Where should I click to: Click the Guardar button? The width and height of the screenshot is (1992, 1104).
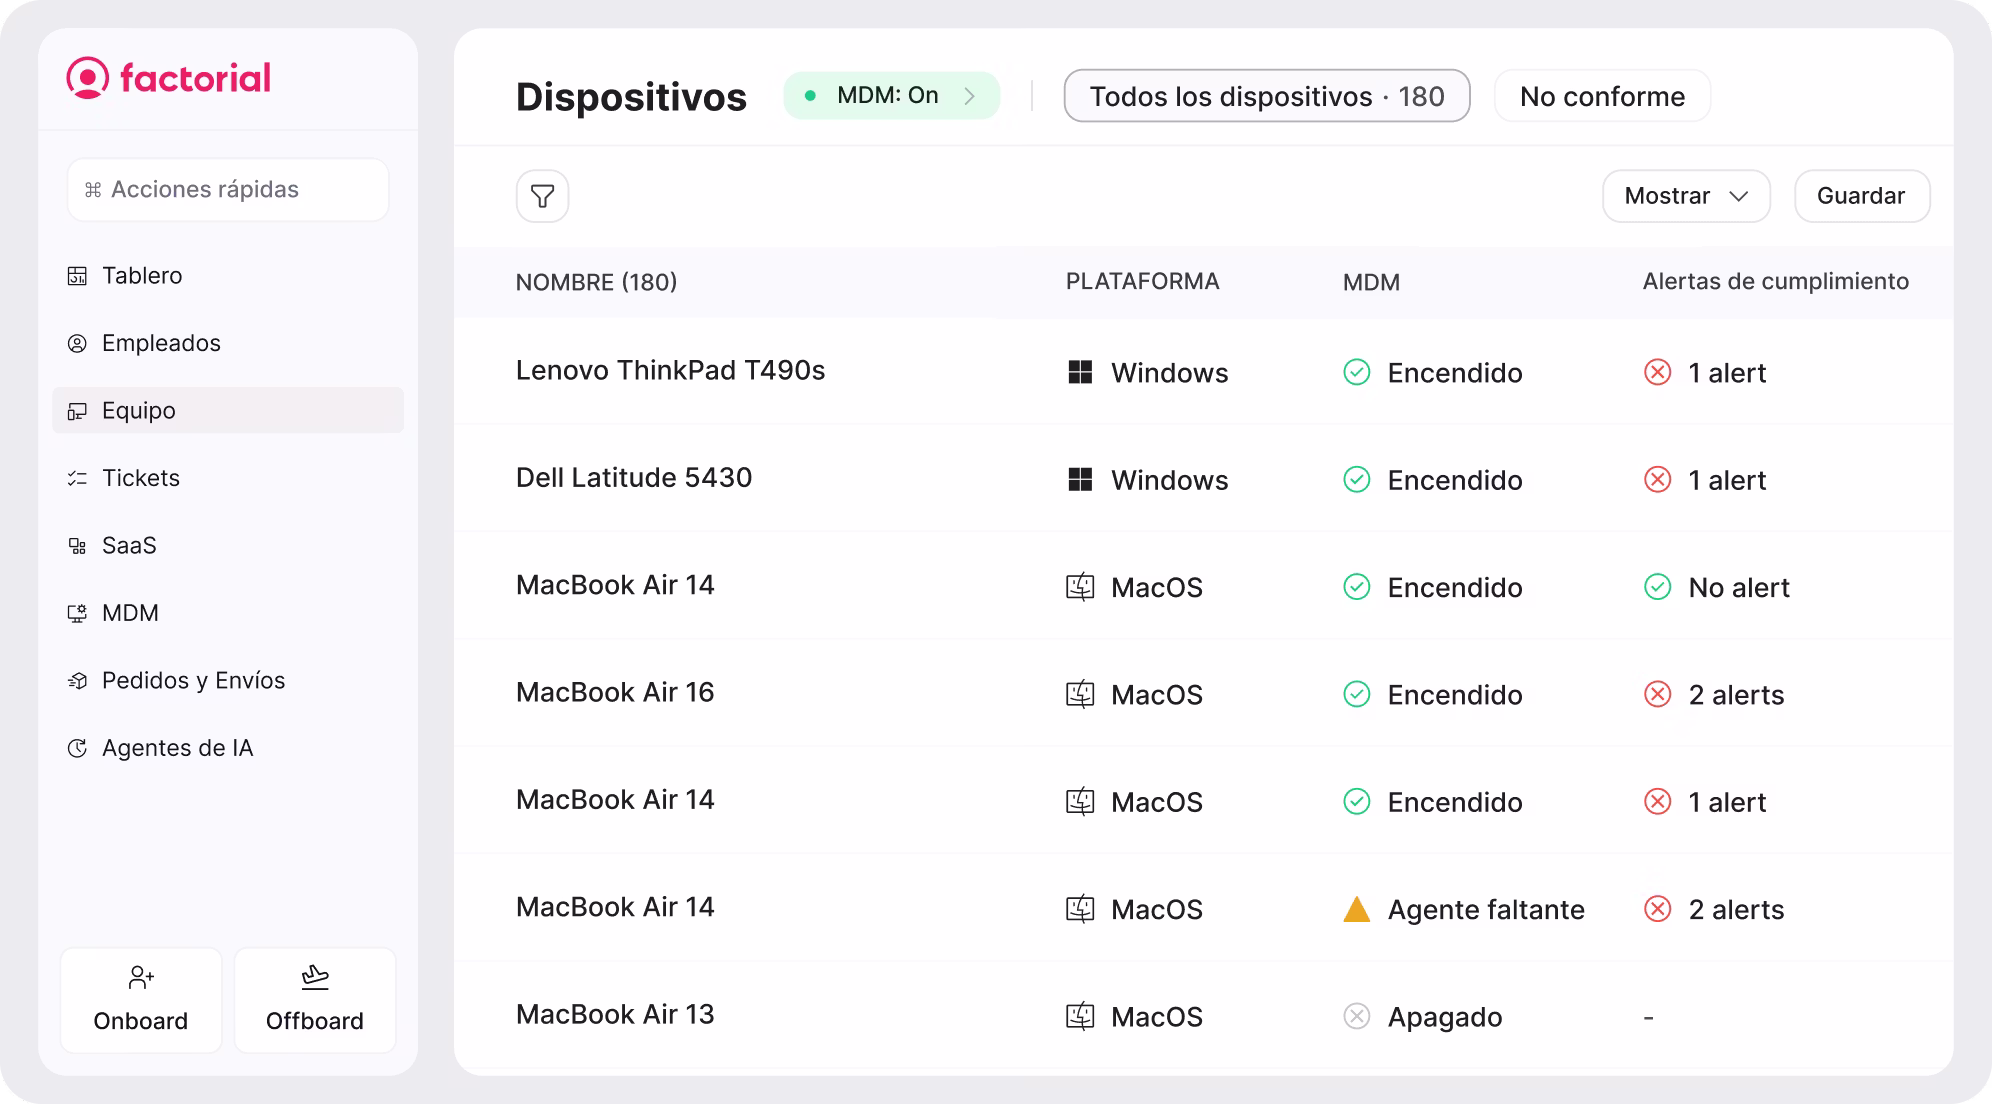(x=1861, y=196)
